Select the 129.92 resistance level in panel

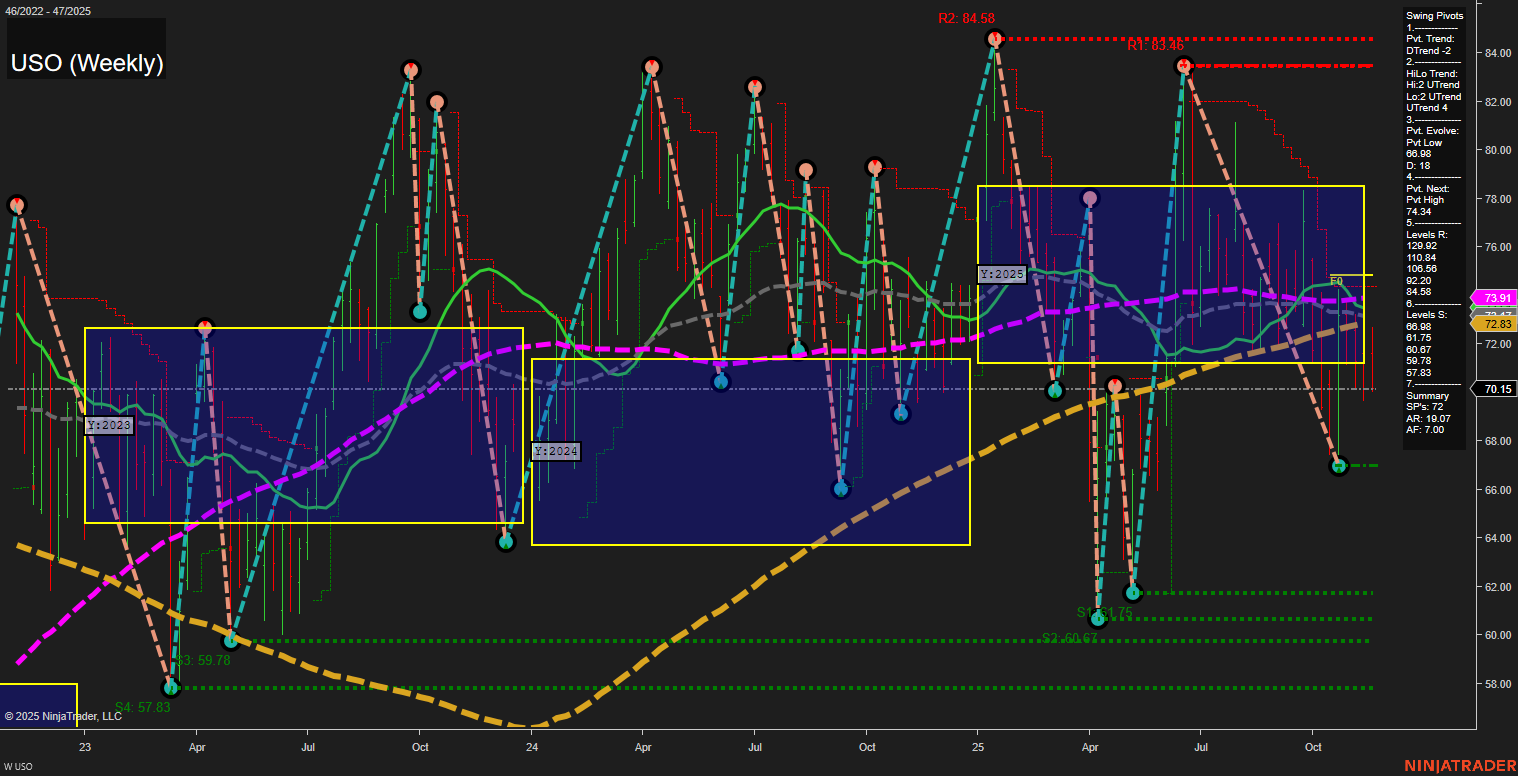click(1421, 246)
